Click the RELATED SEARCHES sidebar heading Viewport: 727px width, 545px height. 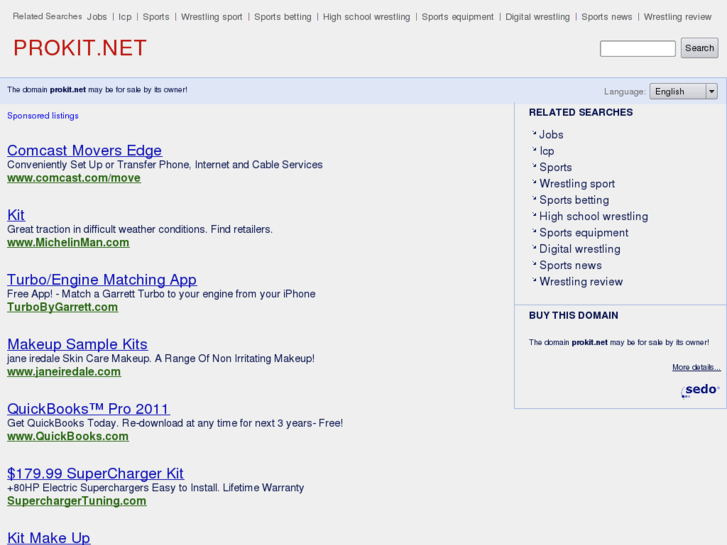[580, 113]
